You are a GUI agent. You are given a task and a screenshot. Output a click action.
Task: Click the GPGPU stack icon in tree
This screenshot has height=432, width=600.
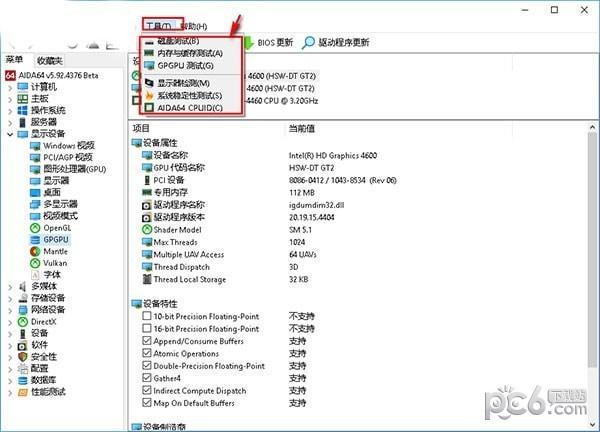(35, 240)
